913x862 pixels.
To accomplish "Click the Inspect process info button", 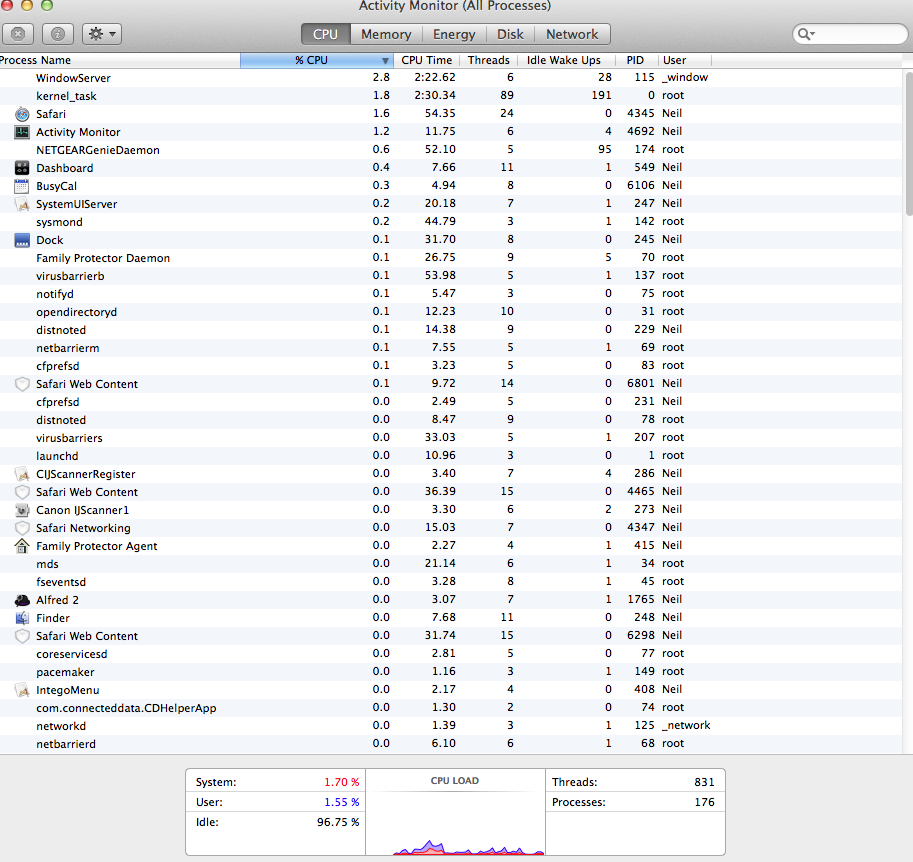I will click(x=58, y=34).
